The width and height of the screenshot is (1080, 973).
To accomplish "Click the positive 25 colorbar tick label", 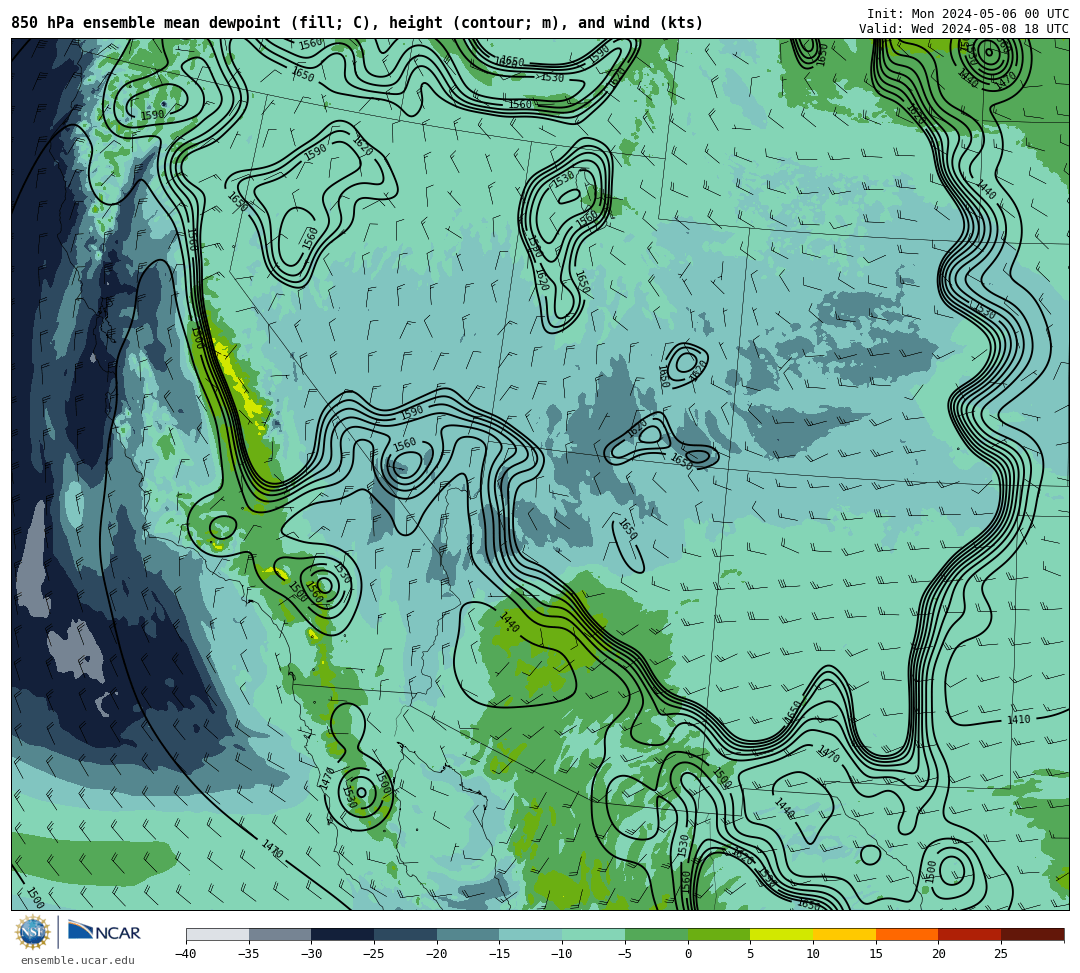I will [1001, 954].
